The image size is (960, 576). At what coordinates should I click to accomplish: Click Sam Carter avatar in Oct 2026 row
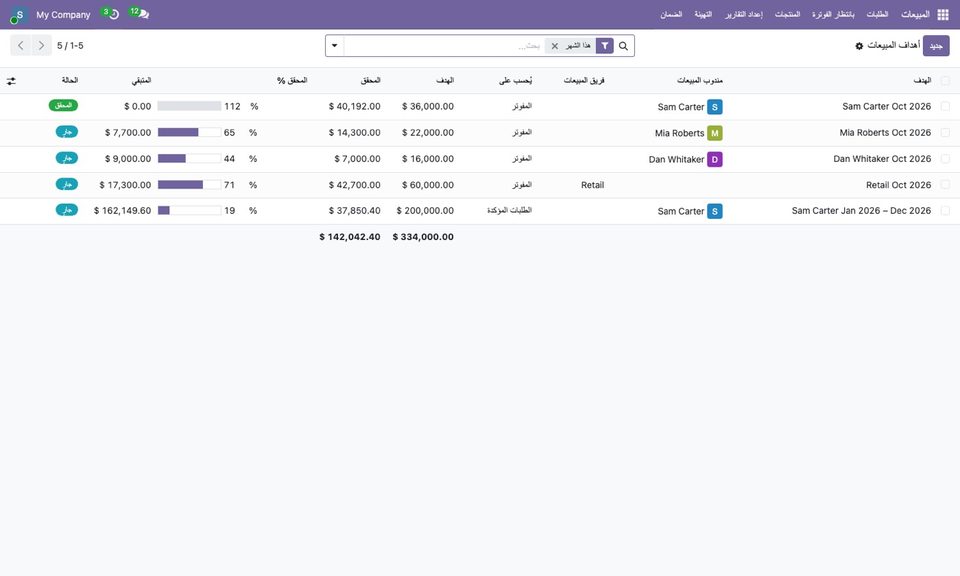click(714, 107)
